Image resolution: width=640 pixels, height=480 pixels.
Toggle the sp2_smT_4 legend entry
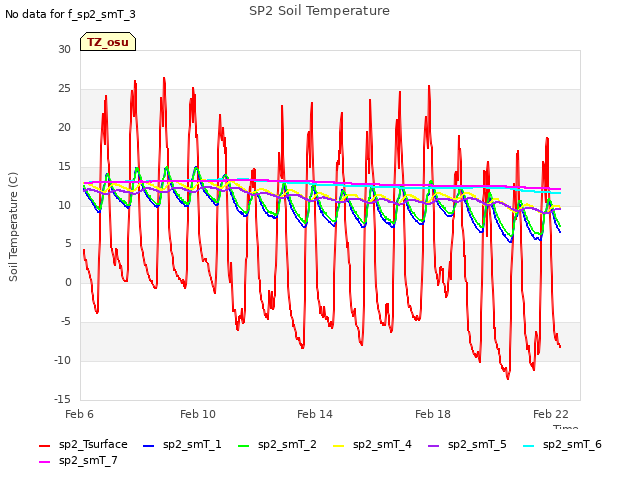[x=372, y=444]
